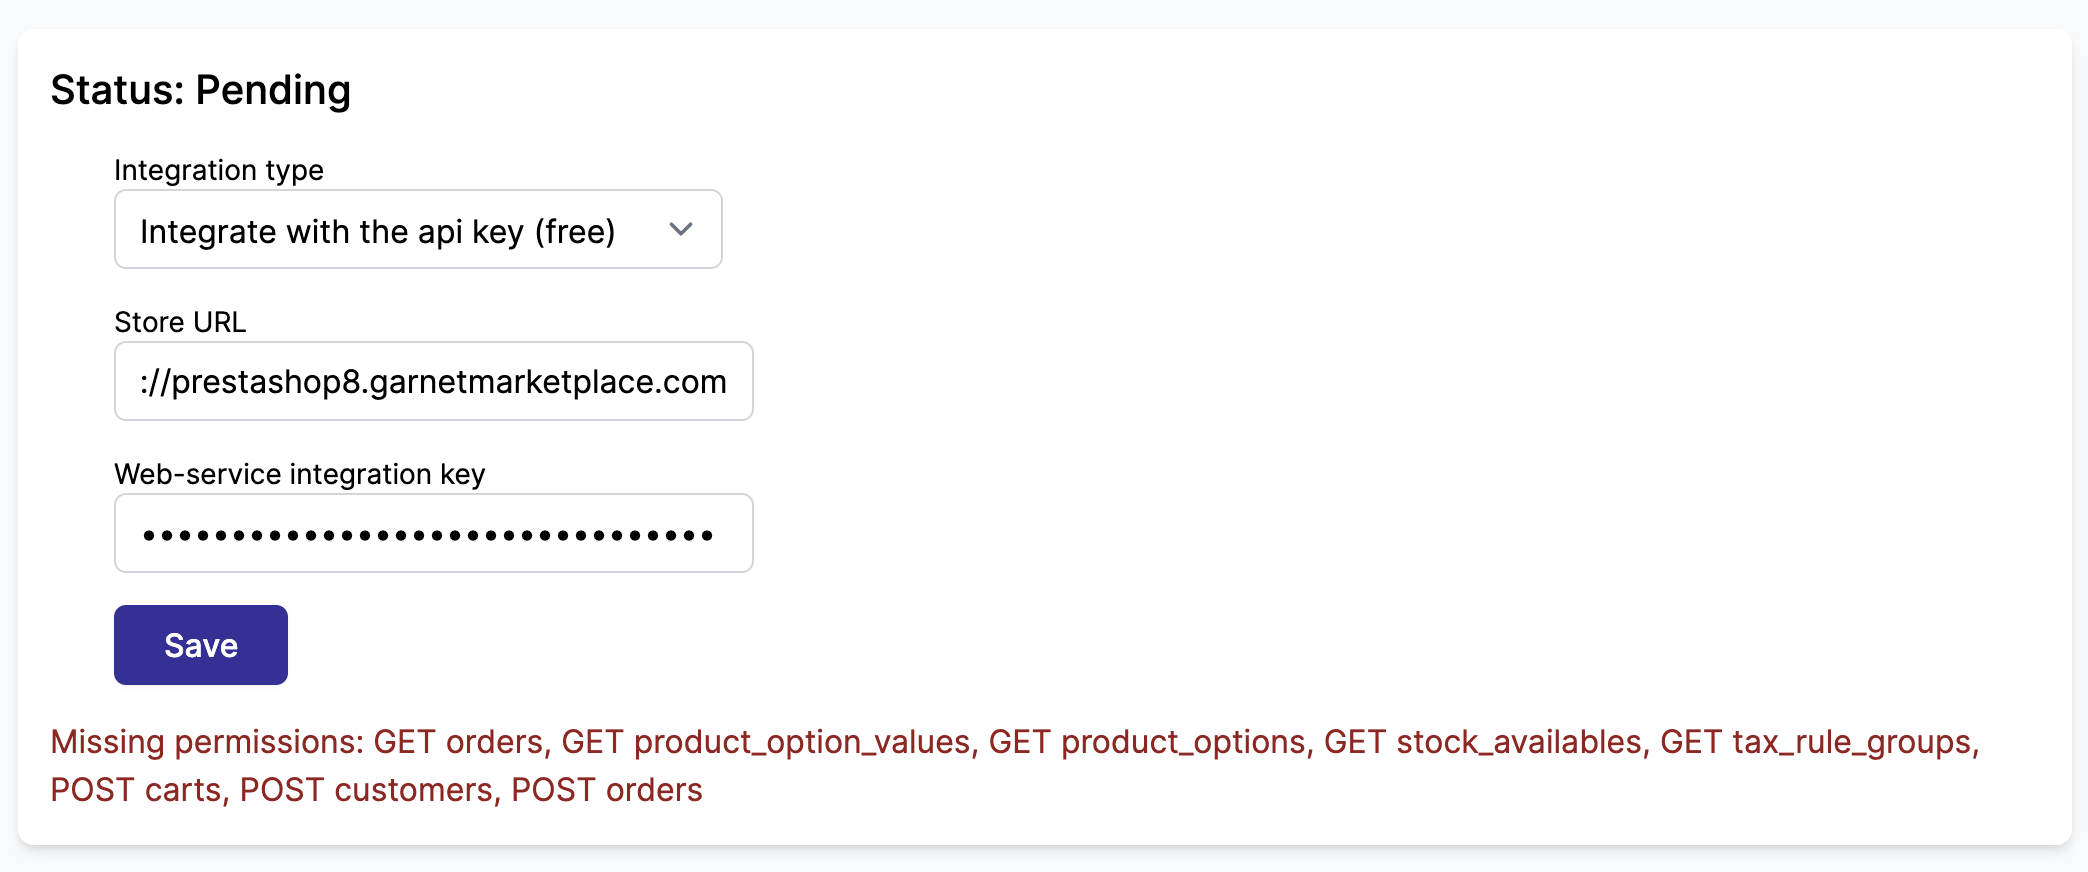Screen dimensions: 2088x872
Task: Click the GET stock_availables permission text
Action: 1484,741
